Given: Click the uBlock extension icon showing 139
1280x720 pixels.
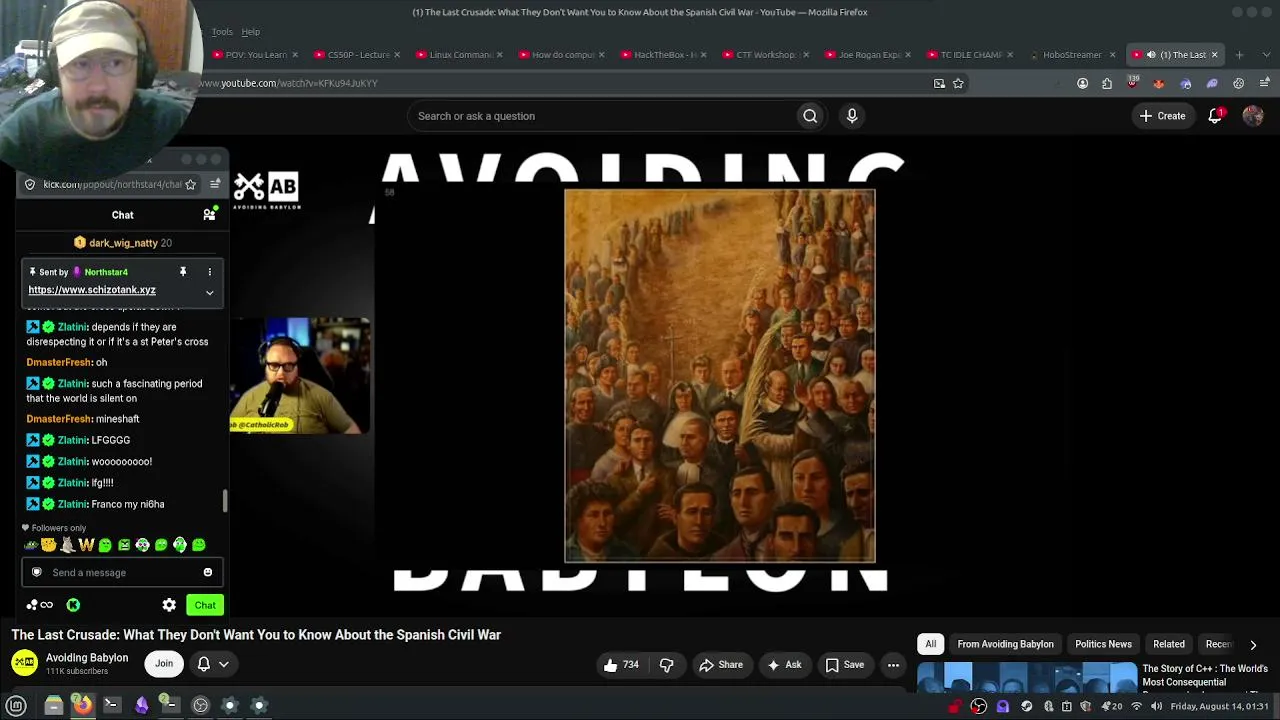Looking at the screenshot, I should (1133, 83).
